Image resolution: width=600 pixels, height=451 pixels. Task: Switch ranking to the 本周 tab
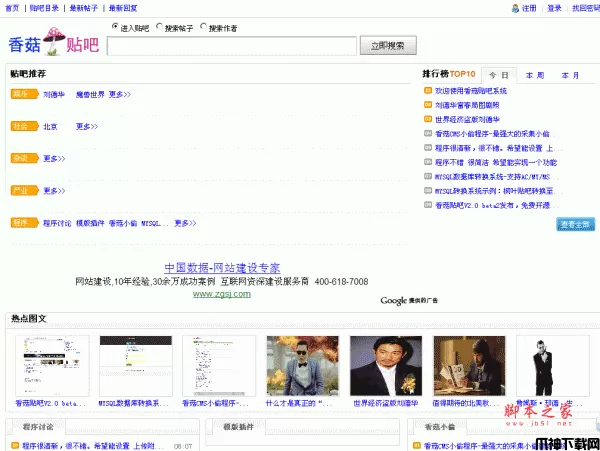[535, 75]
